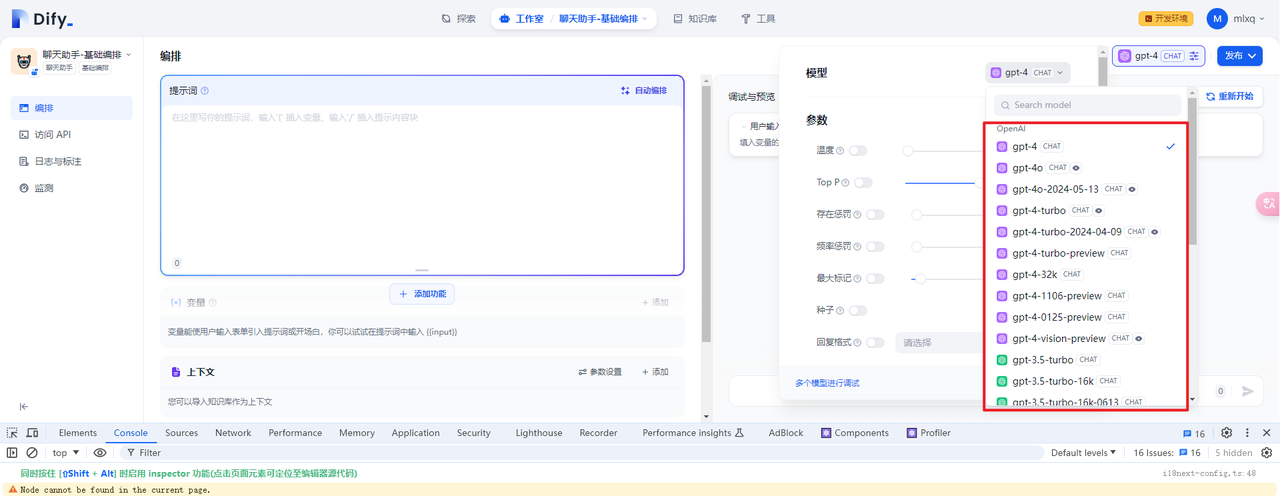Open 知识库 (Knowledge) in the top navigation
Screen dimensions: 1280x502
(x=695, y=19)
